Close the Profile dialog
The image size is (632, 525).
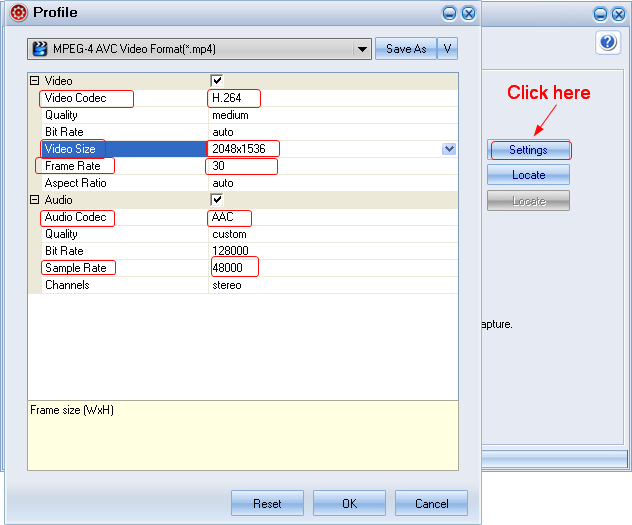[468, 13]
